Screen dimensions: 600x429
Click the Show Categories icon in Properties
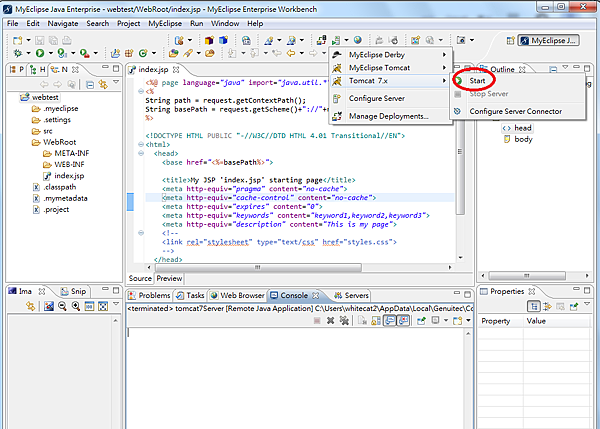(x=534, y=306)
